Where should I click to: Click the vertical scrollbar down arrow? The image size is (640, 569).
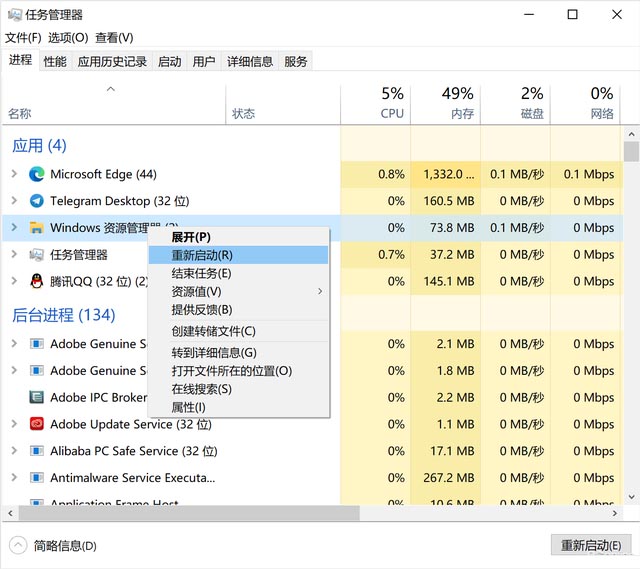(x=631, y=497)
